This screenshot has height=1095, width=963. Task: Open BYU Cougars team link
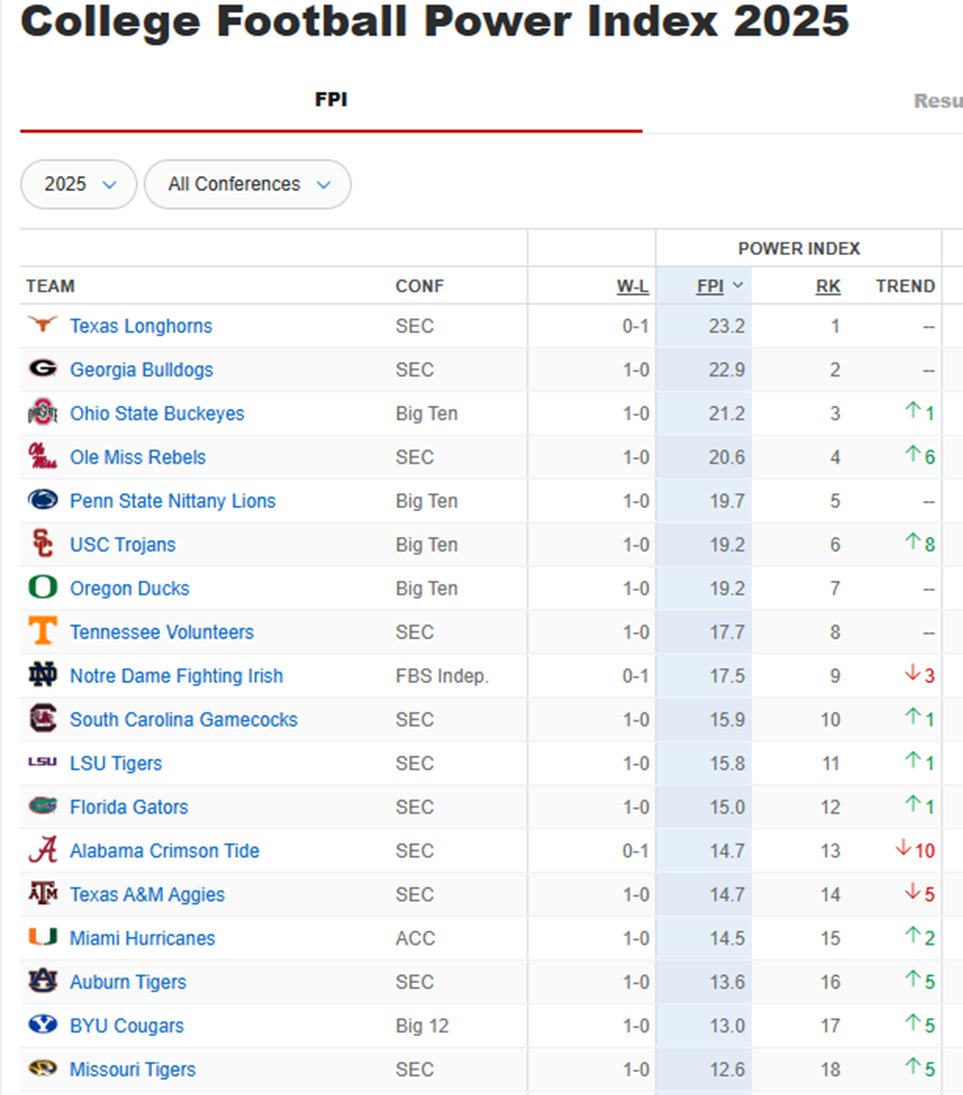(126, 1026)
